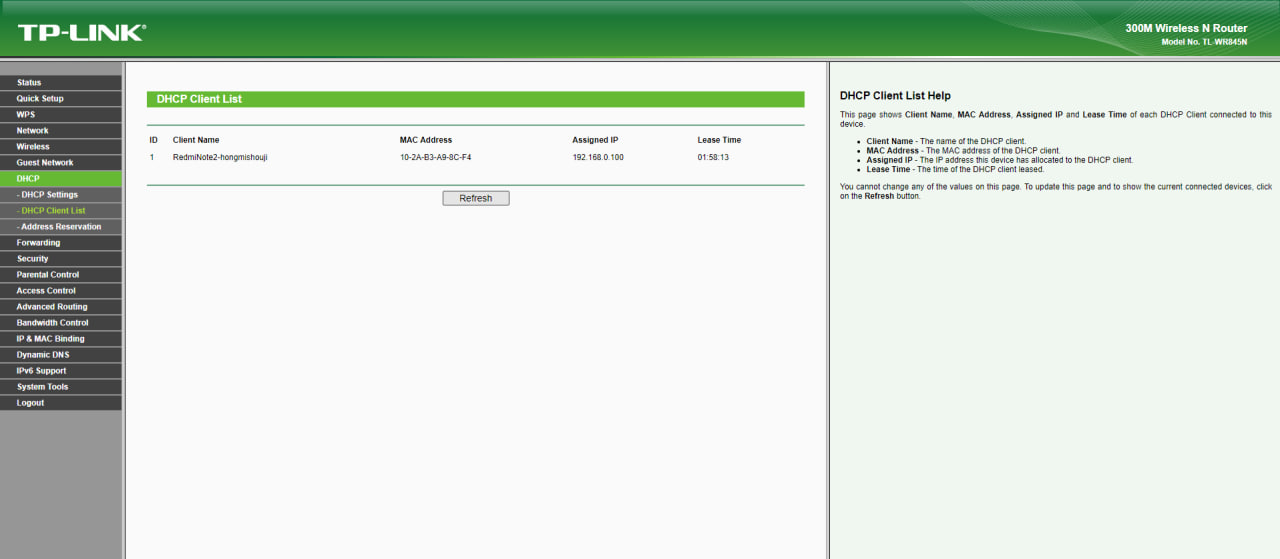Open the Network menu section
Viewport: 1280px width, 559px height.
coord(32,131)
